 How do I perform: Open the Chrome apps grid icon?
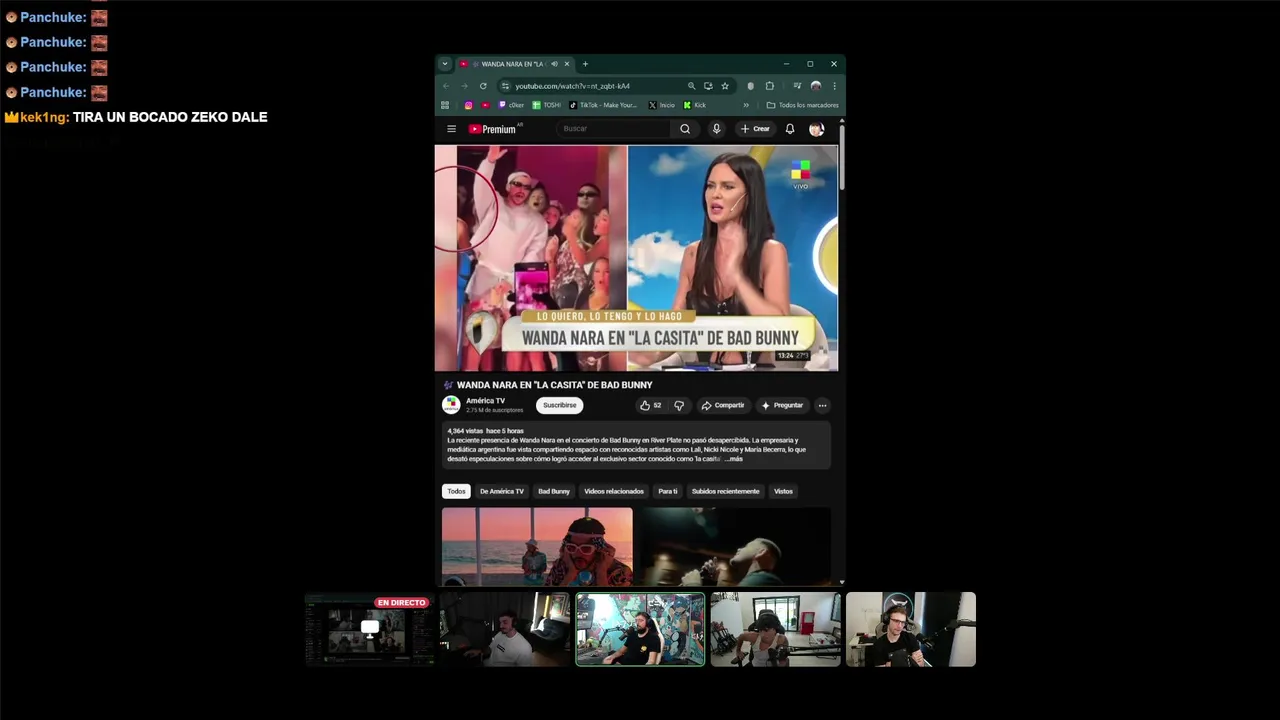tap(445, 105)
